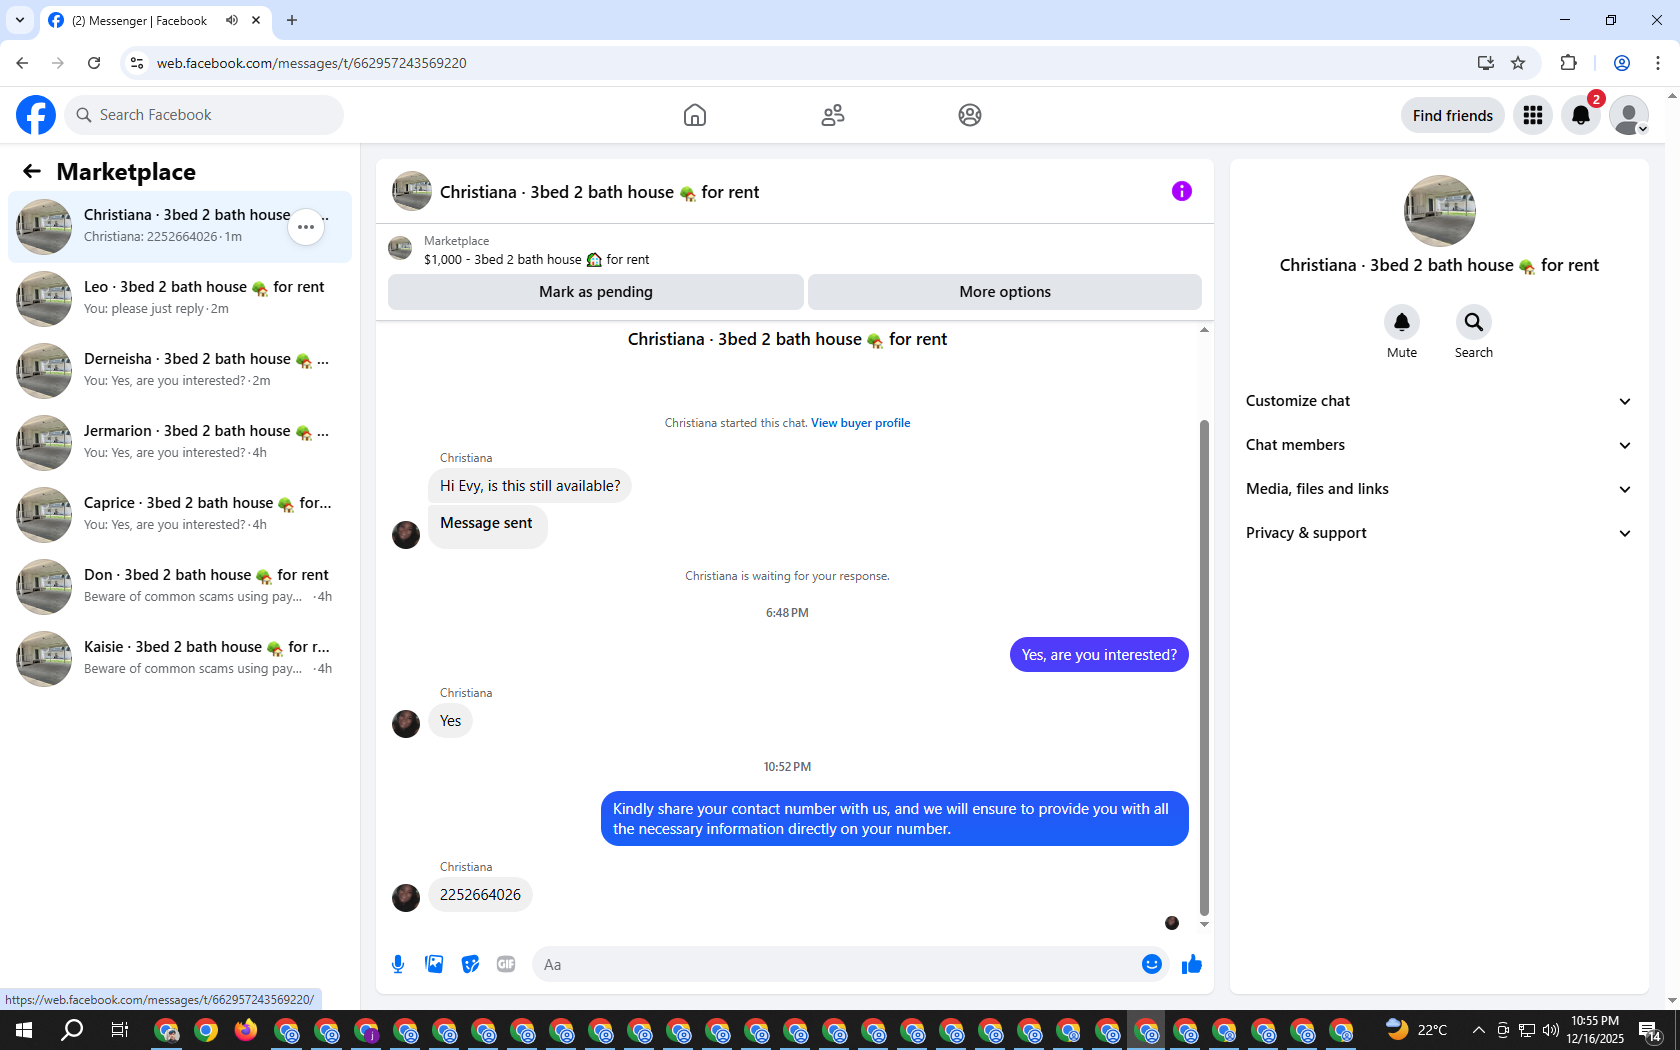Image resolution: width=1680 pixels, height=1050 pixels.
Task: Expand Media, files and links section
Action: [1439, 489]
